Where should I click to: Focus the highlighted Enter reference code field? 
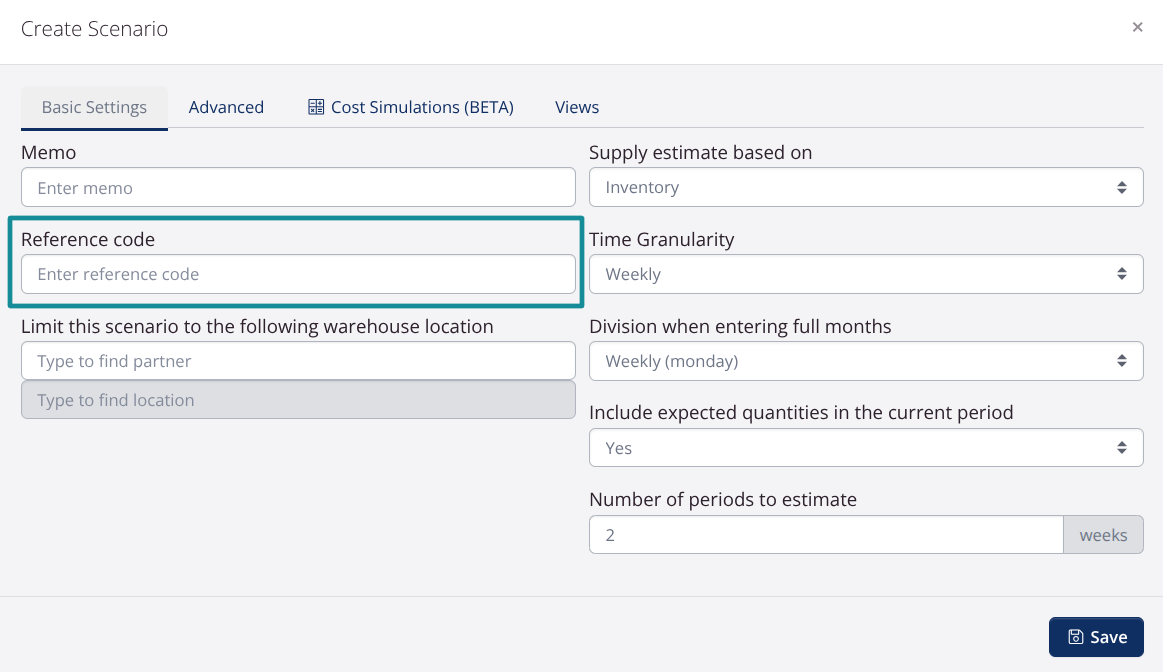pyautogui.click(x=298, y=274)
